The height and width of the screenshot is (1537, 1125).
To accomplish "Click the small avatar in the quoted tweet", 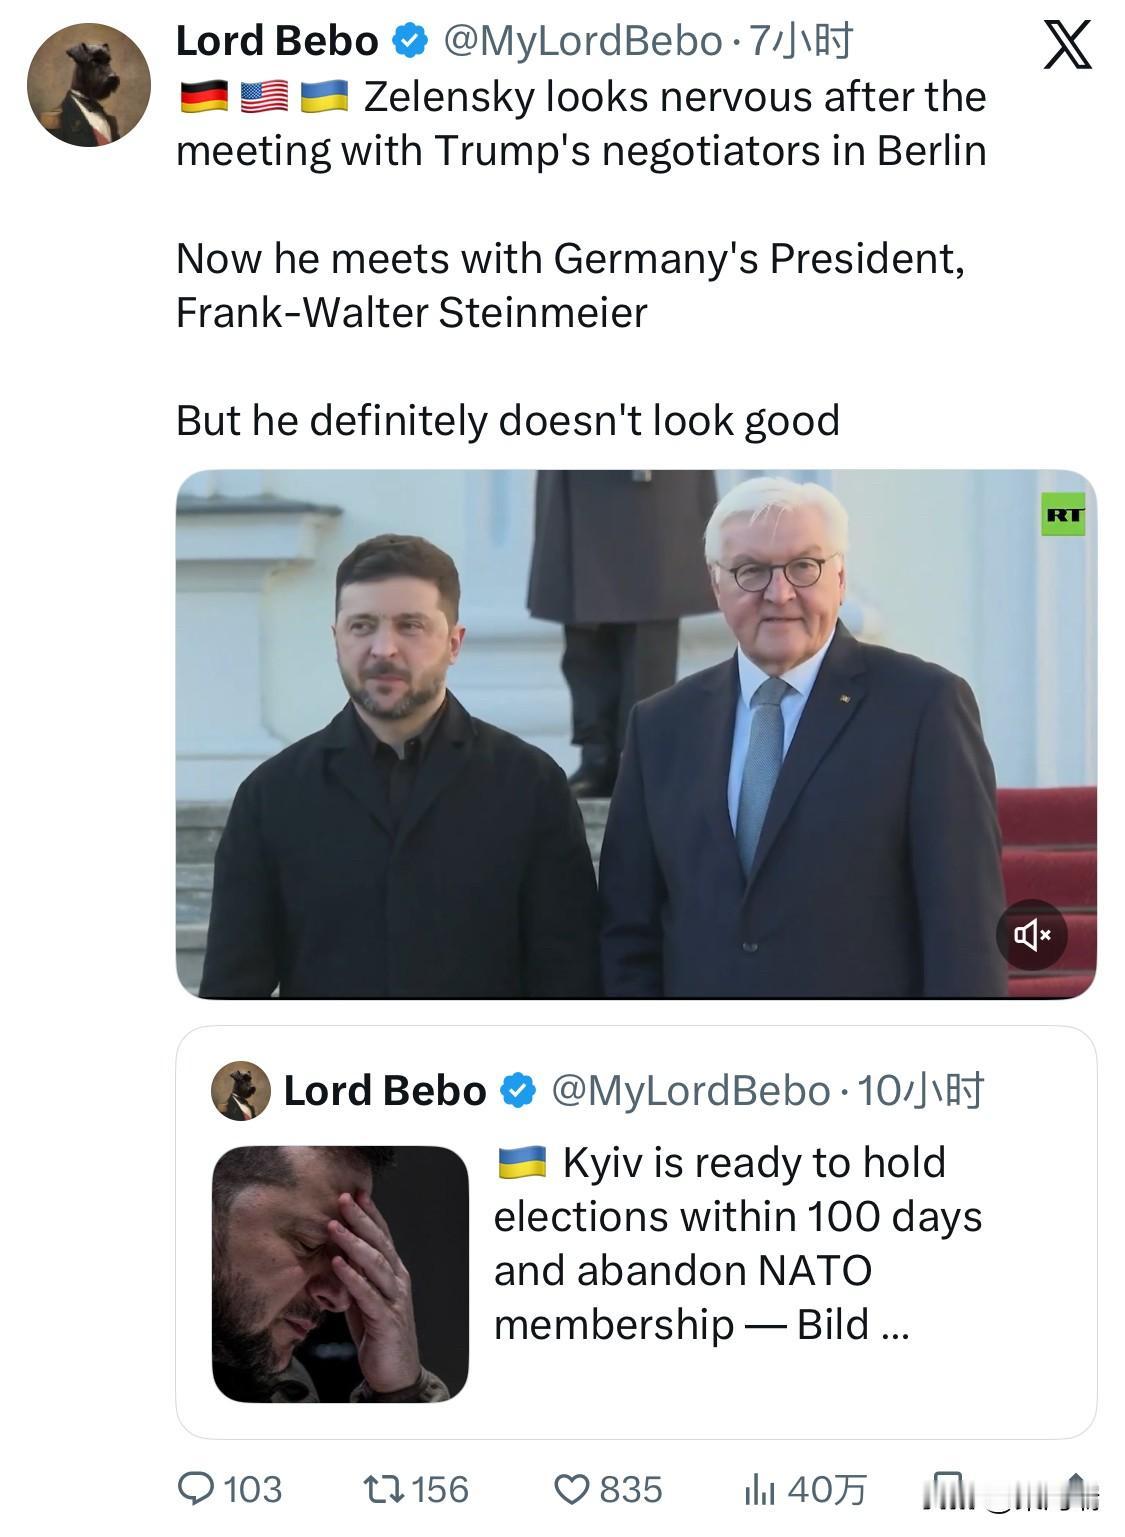I will pyautogui.click(x=241, y=1090).
